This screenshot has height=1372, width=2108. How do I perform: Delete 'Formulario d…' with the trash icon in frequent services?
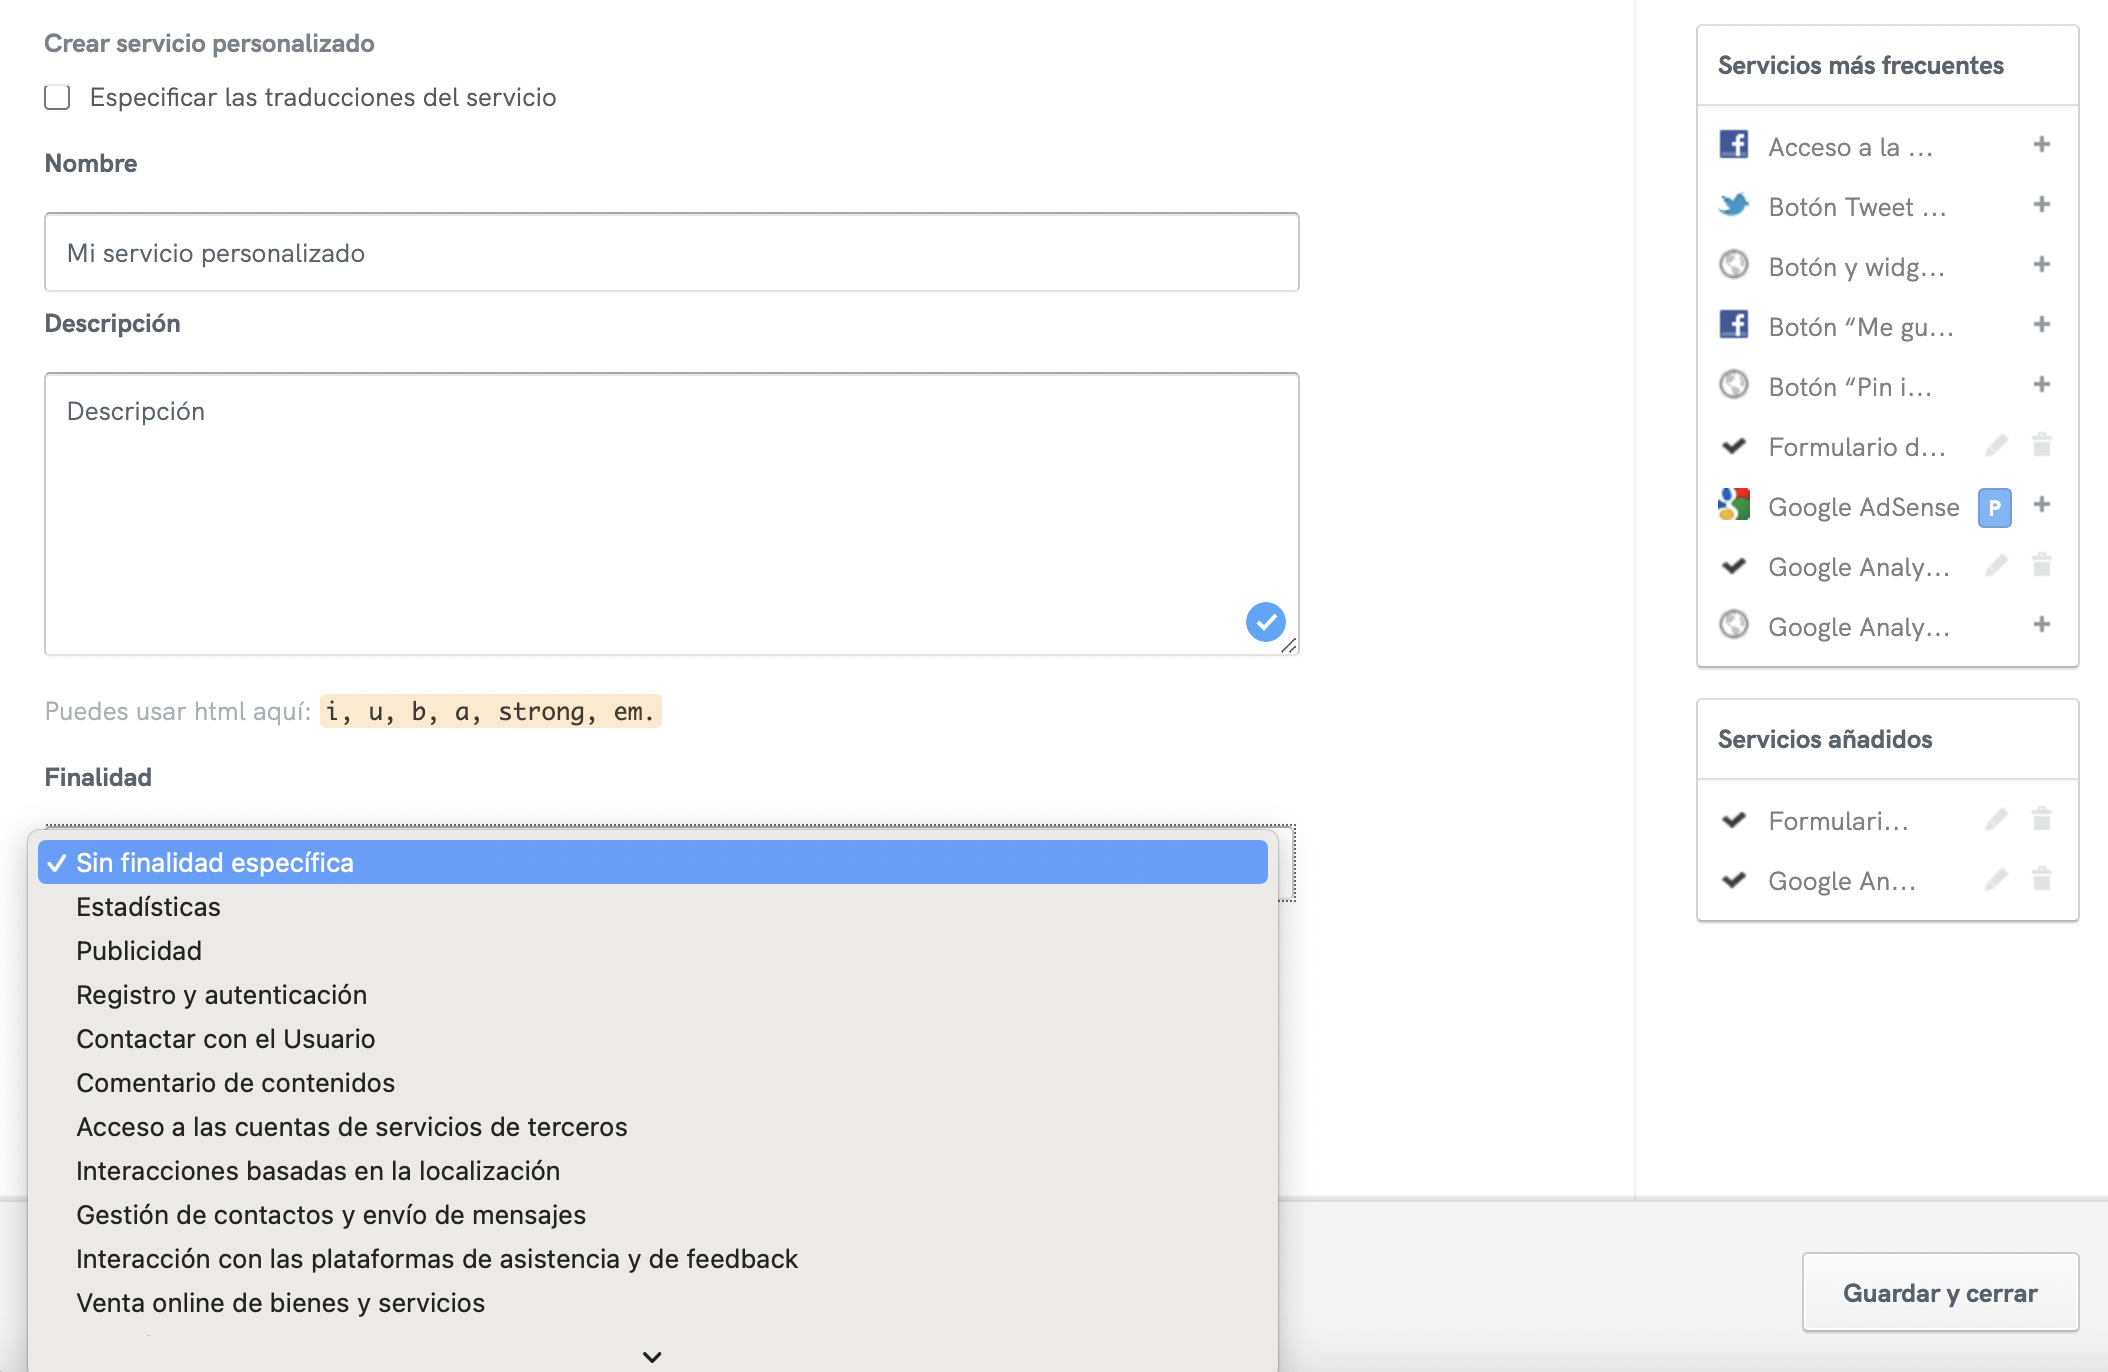tap(2041, 445)
